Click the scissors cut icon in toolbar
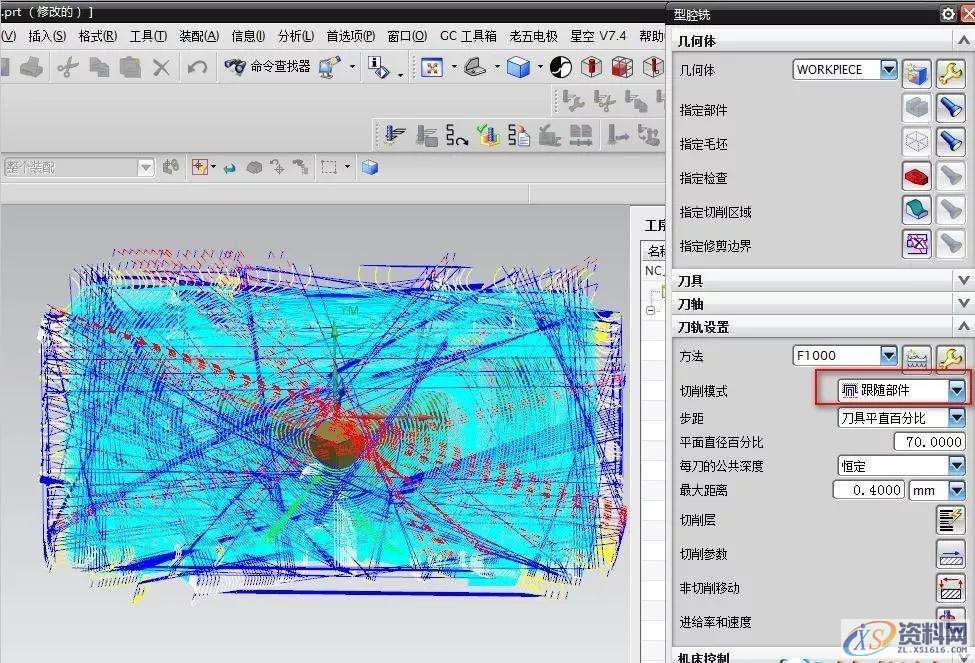 (x=67, y=67)
